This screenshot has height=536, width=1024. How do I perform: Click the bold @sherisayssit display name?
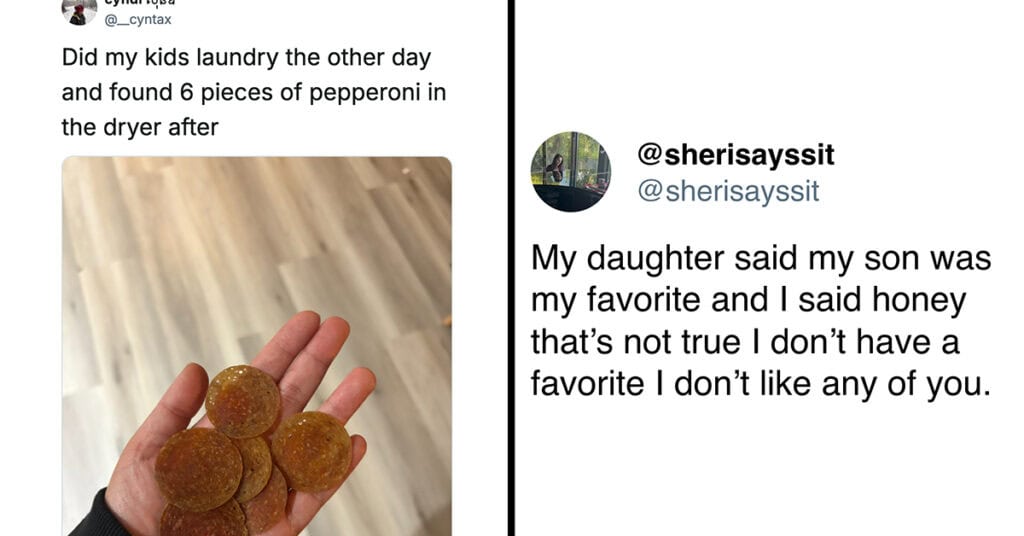tap(735, 156)
